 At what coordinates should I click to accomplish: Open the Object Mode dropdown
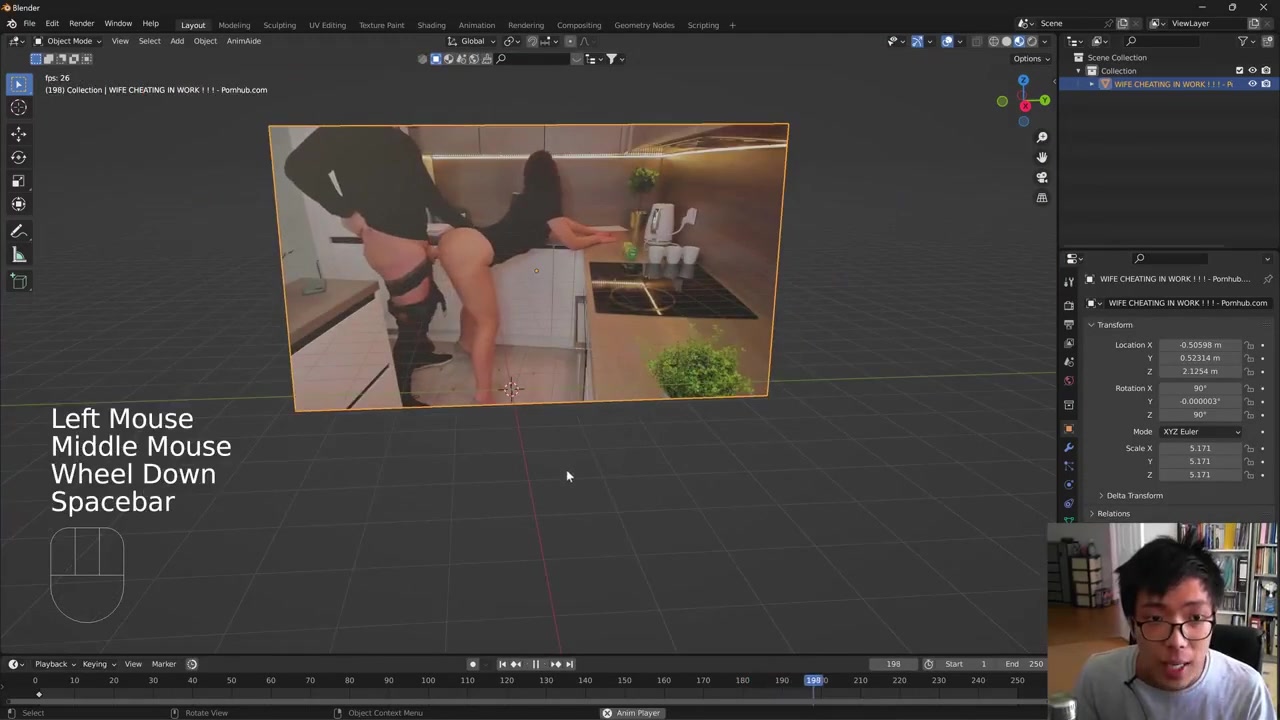click(x=68, y=41)
